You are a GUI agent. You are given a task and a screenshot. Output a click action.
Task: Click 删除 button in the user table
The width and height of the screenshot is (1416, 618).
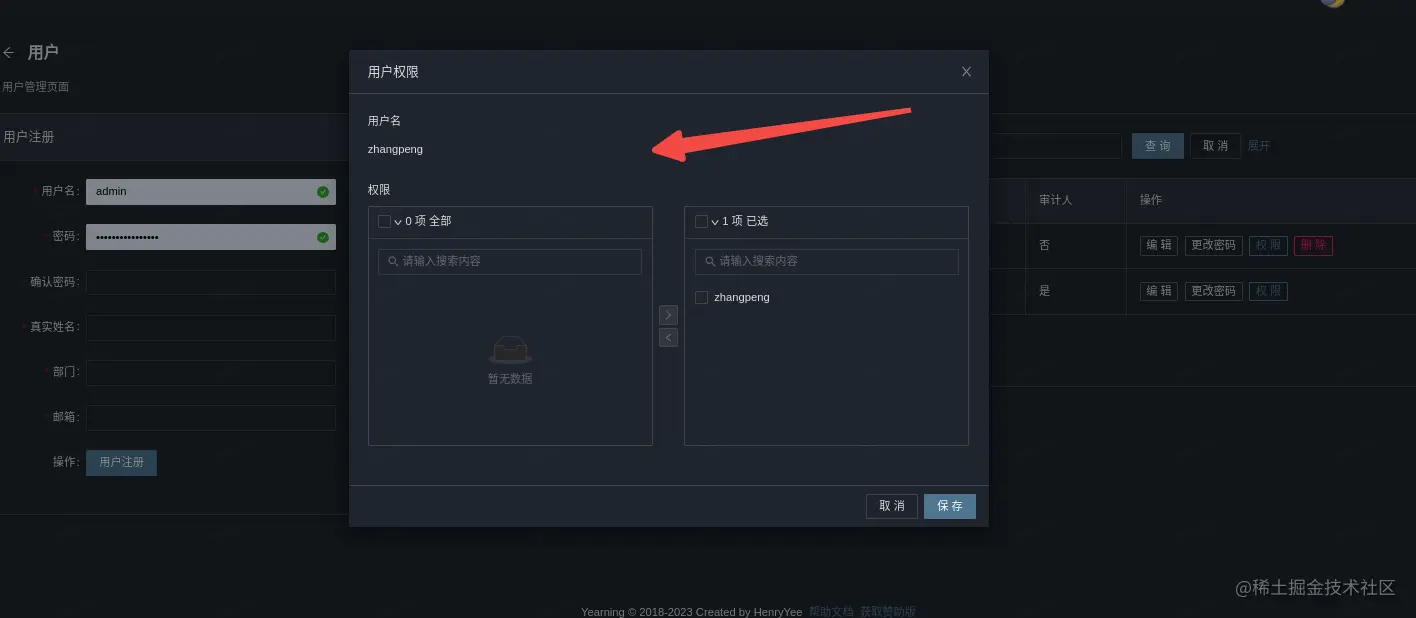click(x=1313, y=245)
